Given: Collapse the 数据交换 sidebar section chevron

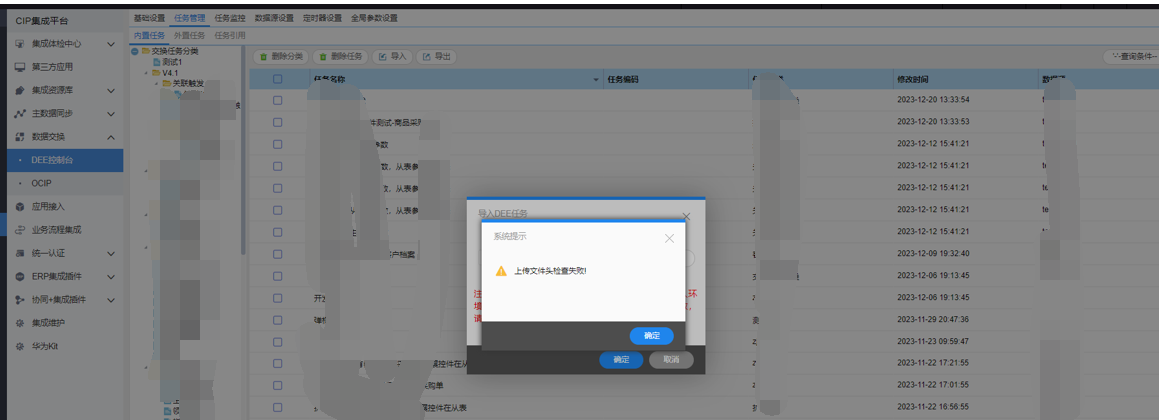Looking at the screenshot, I should tap(111, 137).
